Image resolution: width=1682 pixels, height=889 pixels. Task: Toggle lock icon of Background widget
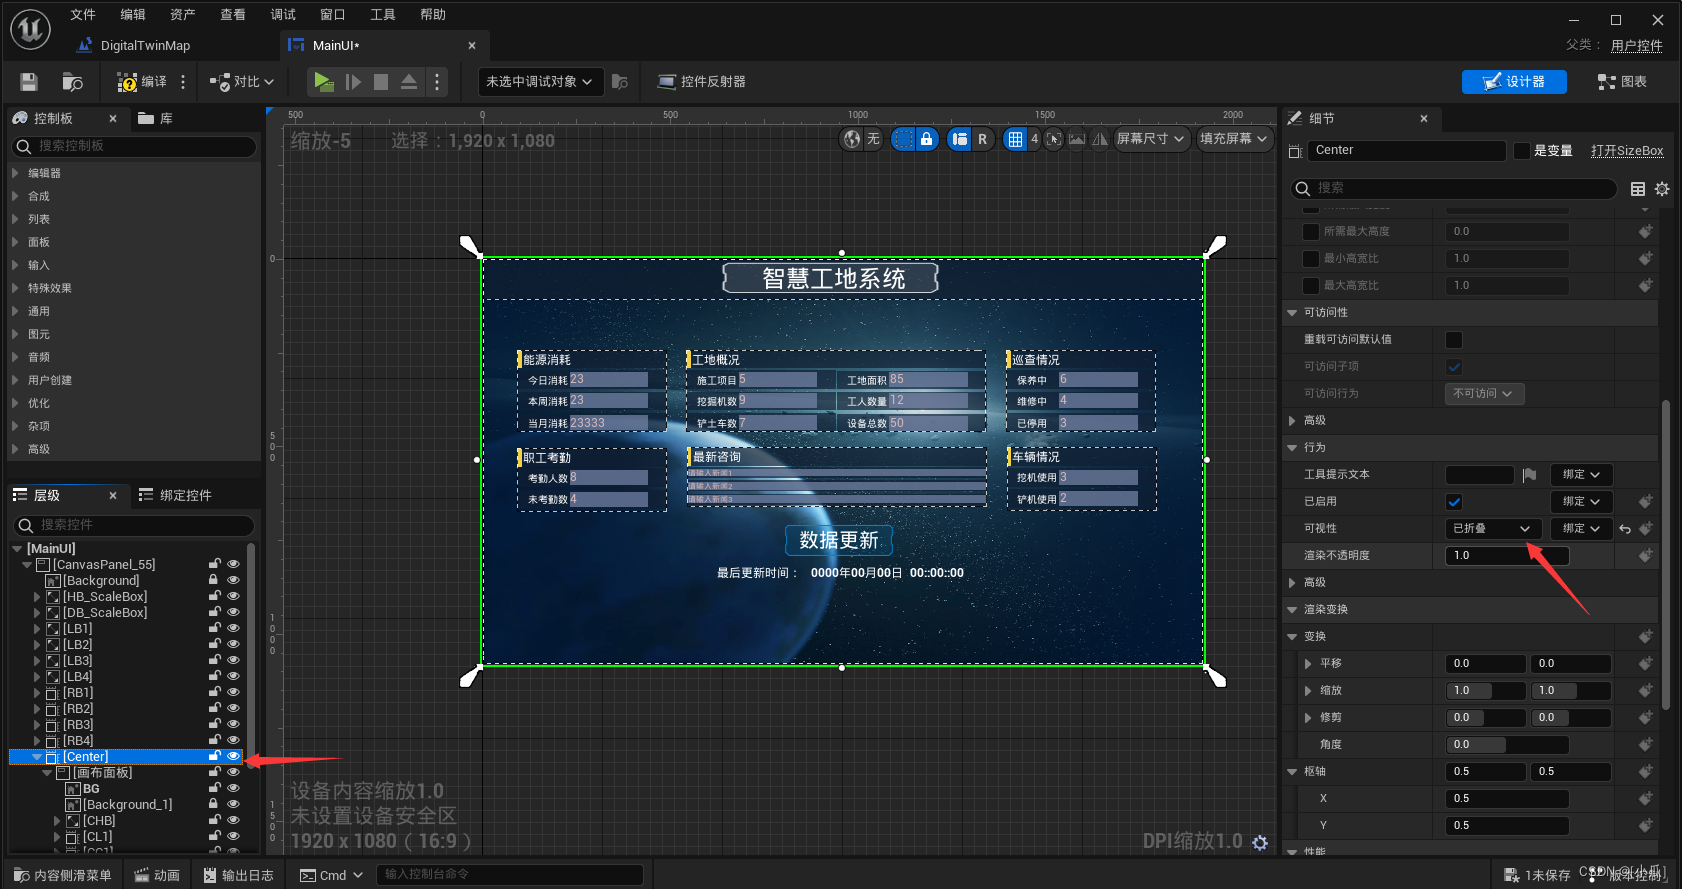coord(213,581)
